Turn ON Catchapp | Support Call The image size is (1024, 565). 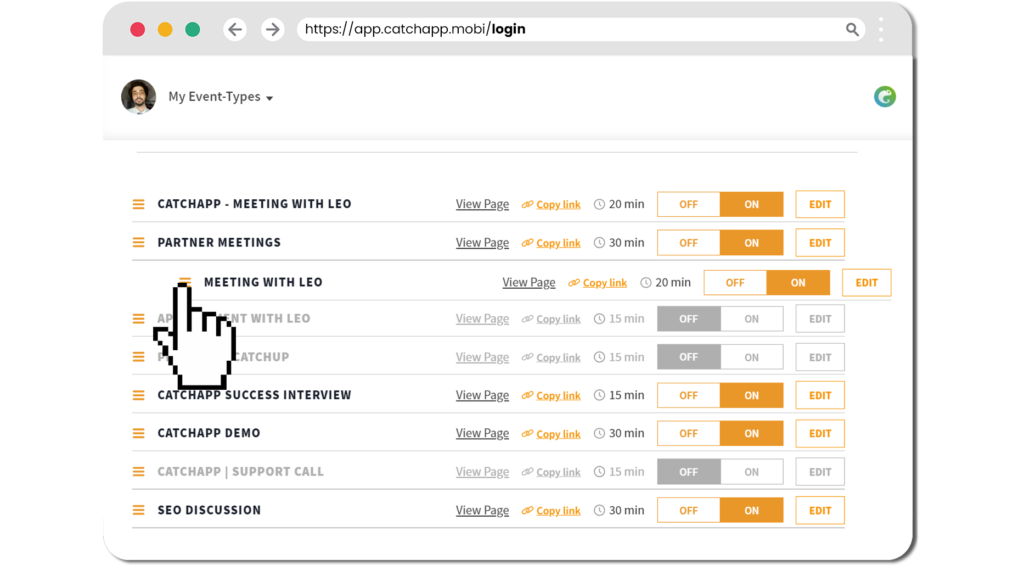(752, 472)
